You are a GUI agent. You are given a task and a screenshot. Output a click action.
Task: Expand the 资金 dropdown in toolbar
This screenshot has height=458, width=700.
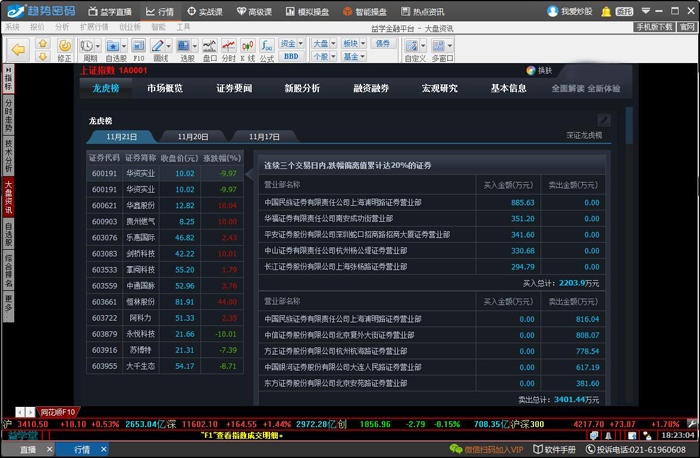tap(290, 44)
